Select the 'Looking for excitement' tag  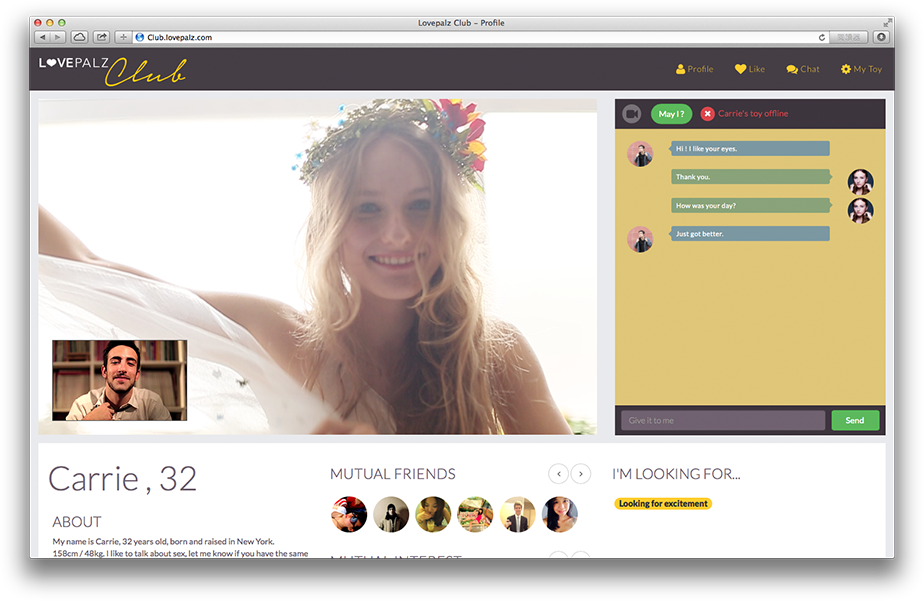(x=663, y=504)
